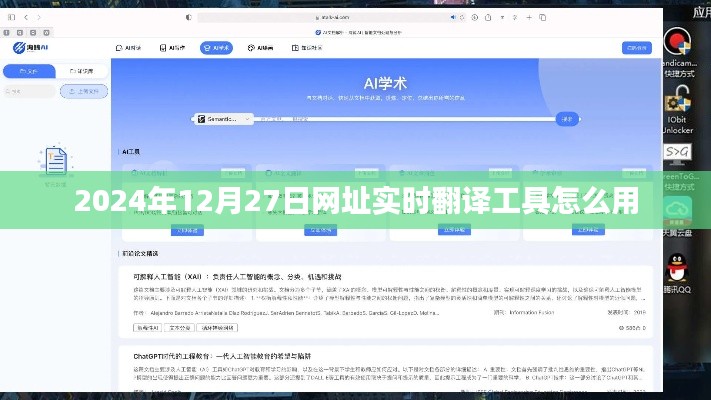Show the tab overview icon

pos(542,17)
